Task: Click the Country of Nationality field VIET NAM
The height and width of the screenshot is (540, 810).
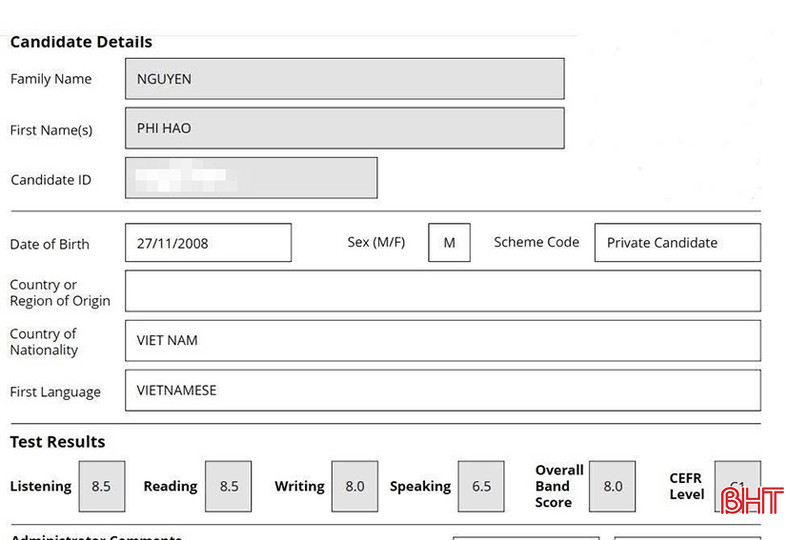Action: (x=442, y=340)
